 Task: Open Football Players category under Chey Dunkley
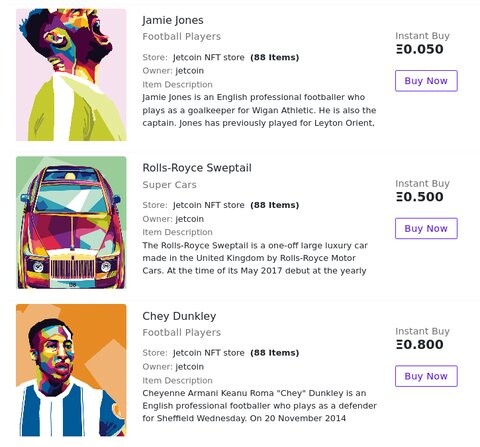tap(181, 332)
